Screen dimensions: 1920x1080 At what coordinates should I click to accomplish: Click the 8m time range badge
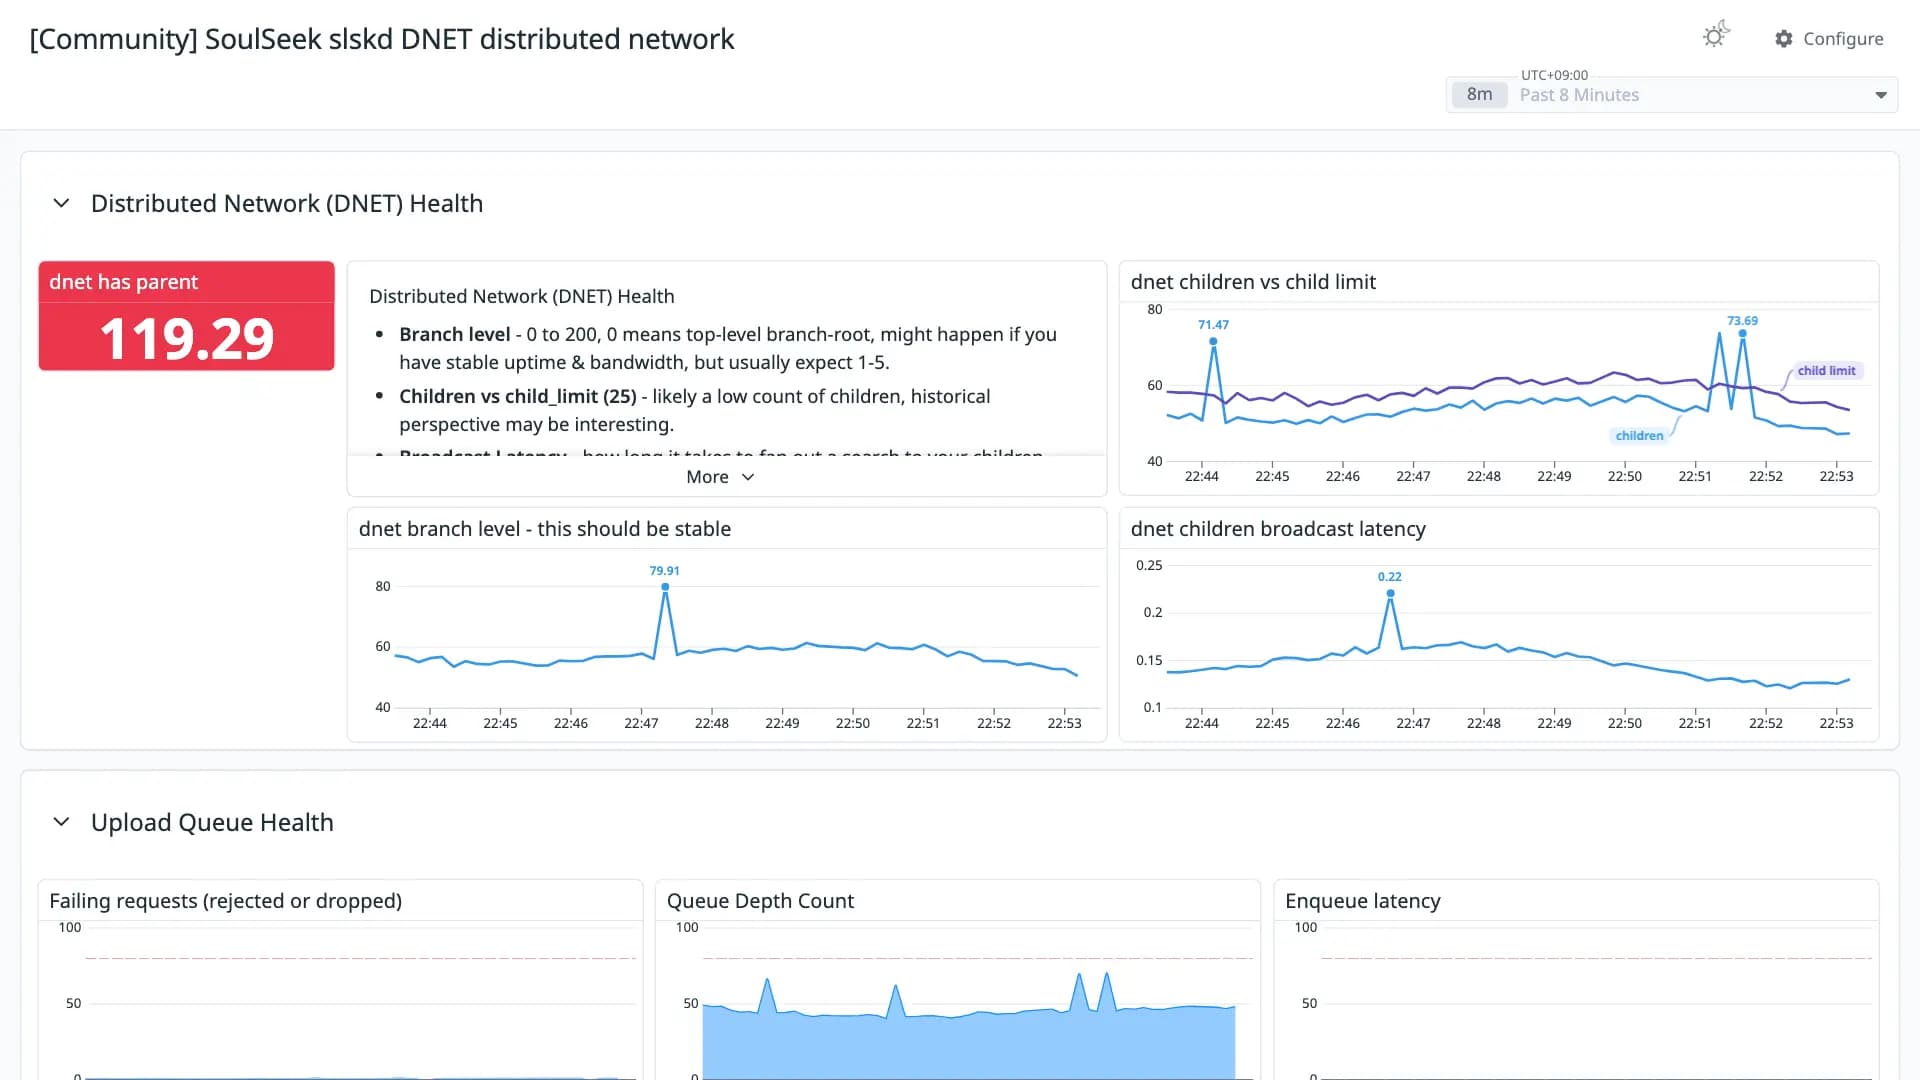[x=1479, y=95]
